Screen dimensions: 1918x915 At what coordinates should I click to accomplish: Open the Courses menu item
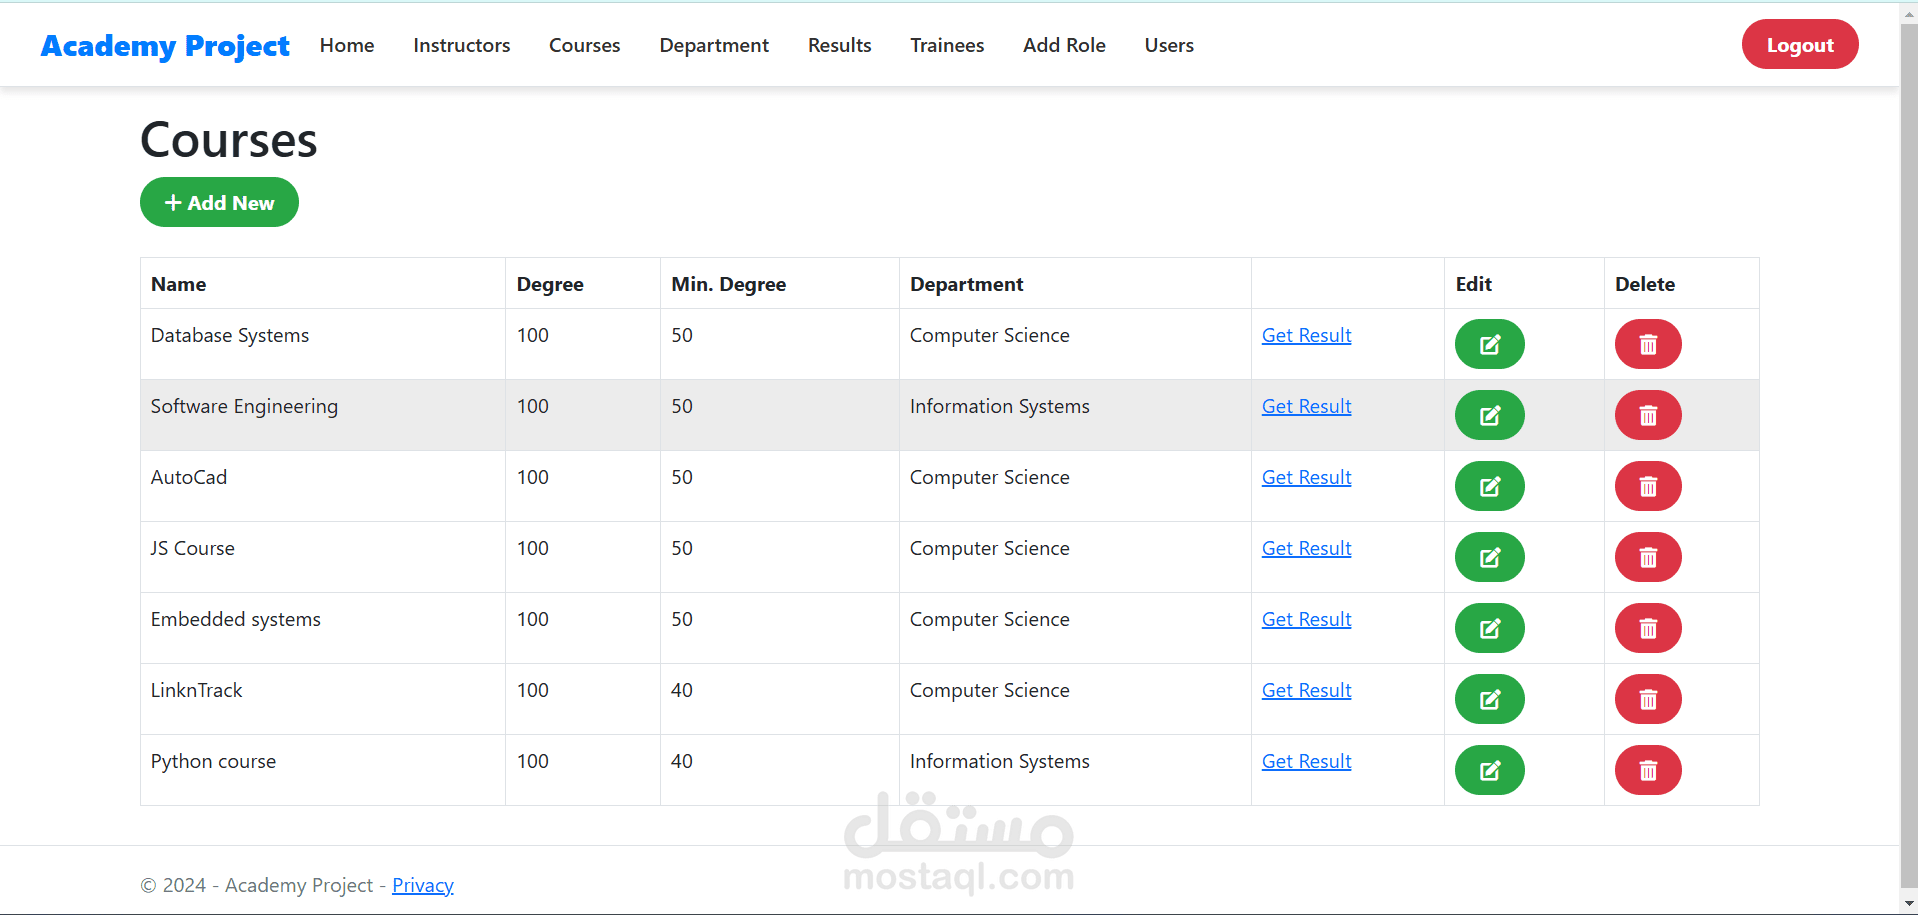point(584,45)
